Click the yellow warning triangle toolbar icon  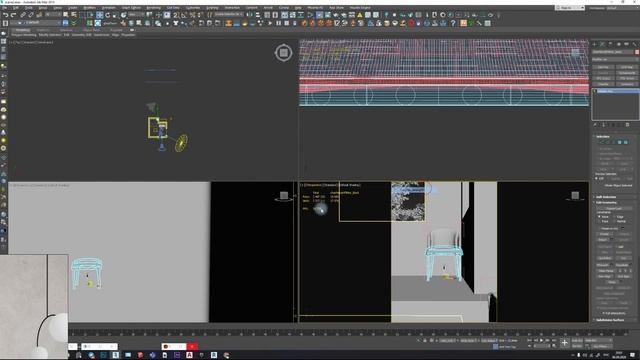(360, 15)
